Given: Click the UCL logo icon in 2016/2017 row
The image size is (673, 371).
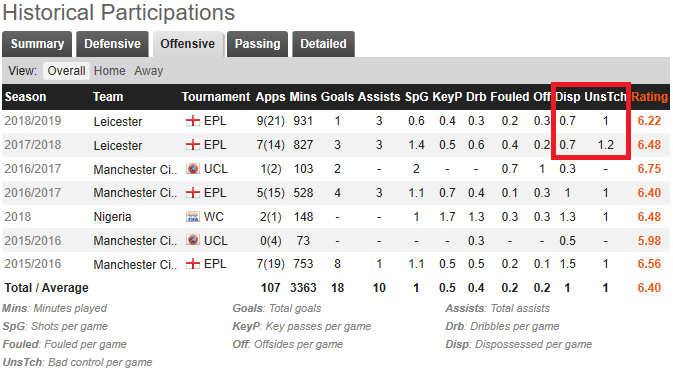Looking at the screenshot, I should click(x=193, y=169).
